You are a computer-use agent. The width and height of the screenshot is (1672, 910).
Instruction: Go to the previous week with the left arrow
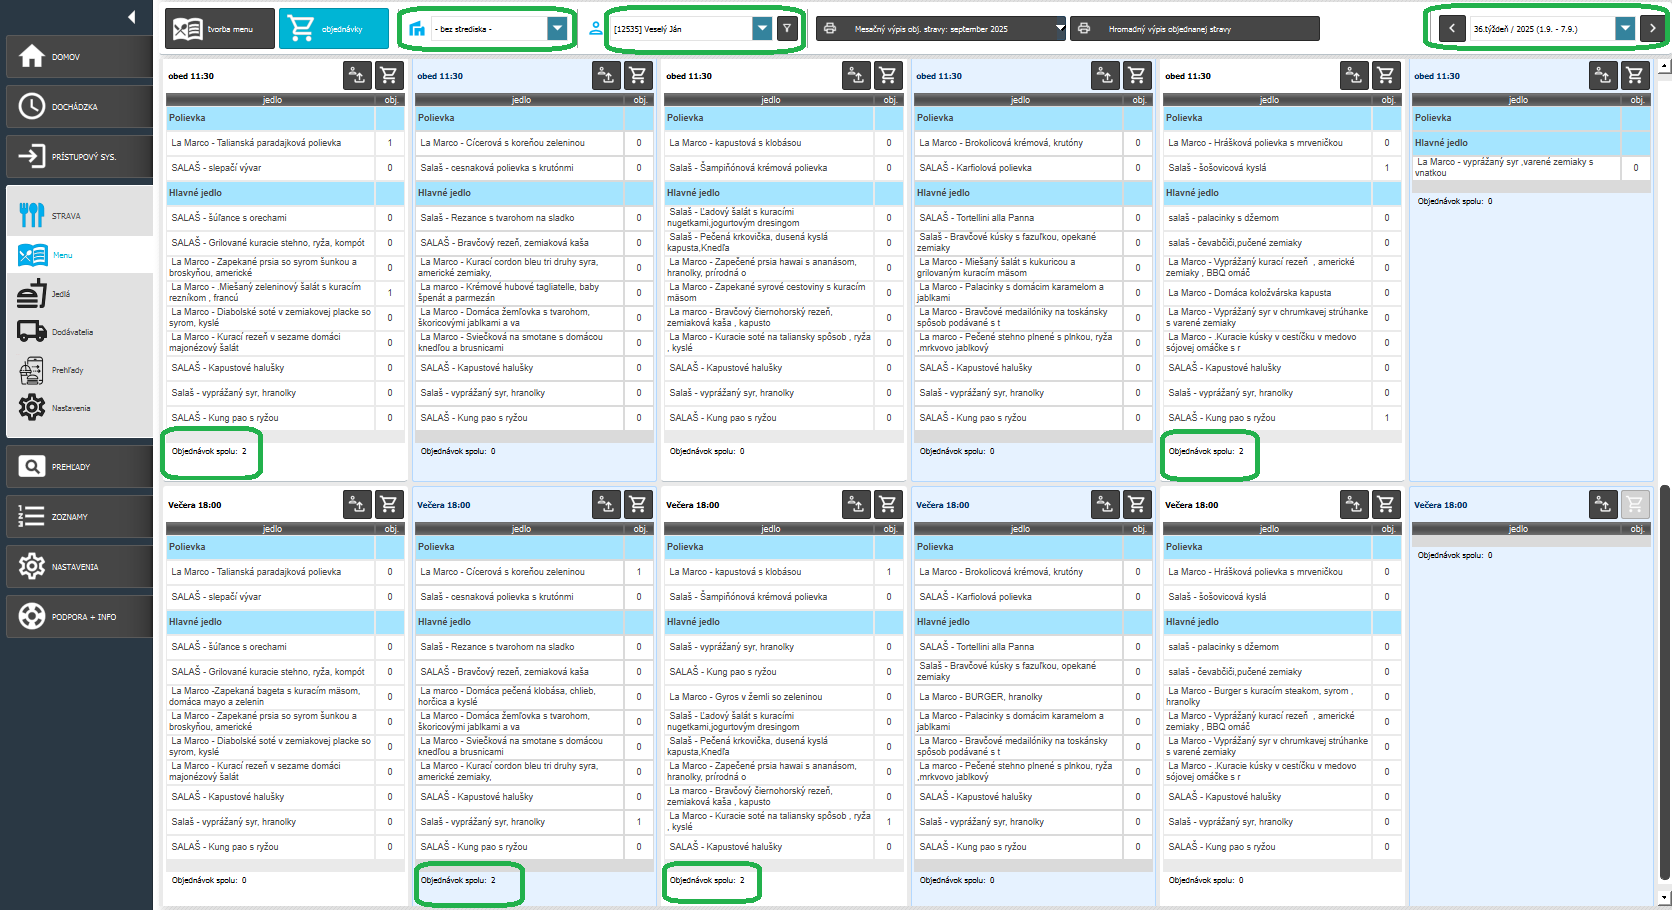tap(1452, 29)
